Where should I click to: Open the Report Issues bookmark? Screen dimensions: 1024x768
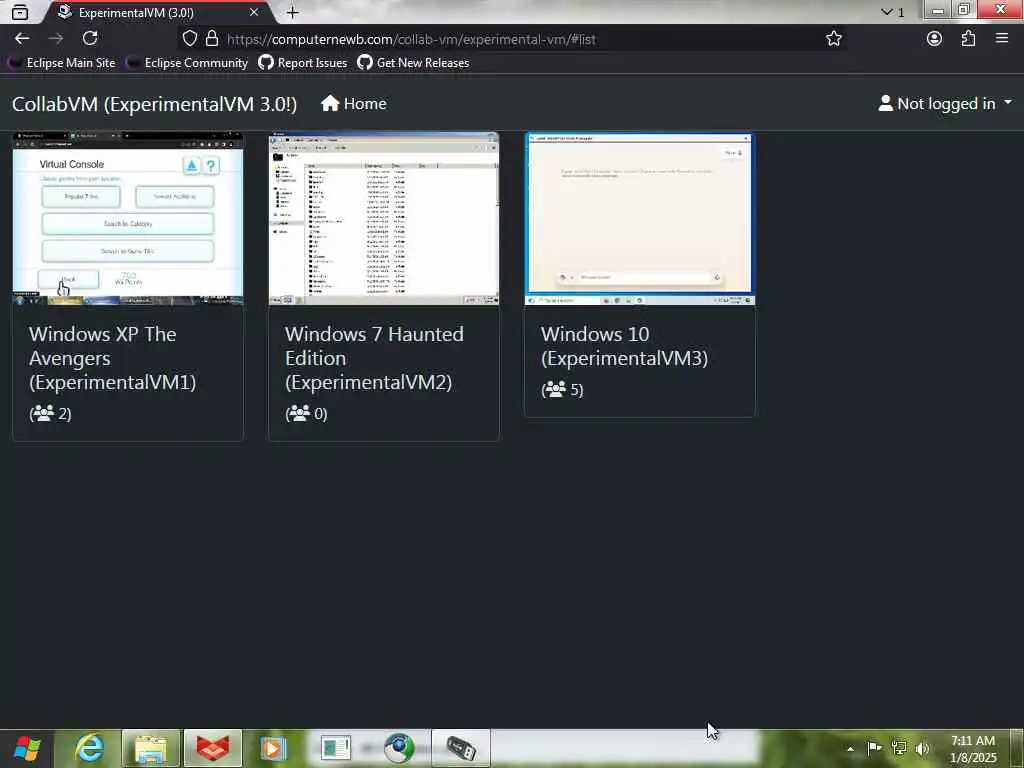pos(302,63)
